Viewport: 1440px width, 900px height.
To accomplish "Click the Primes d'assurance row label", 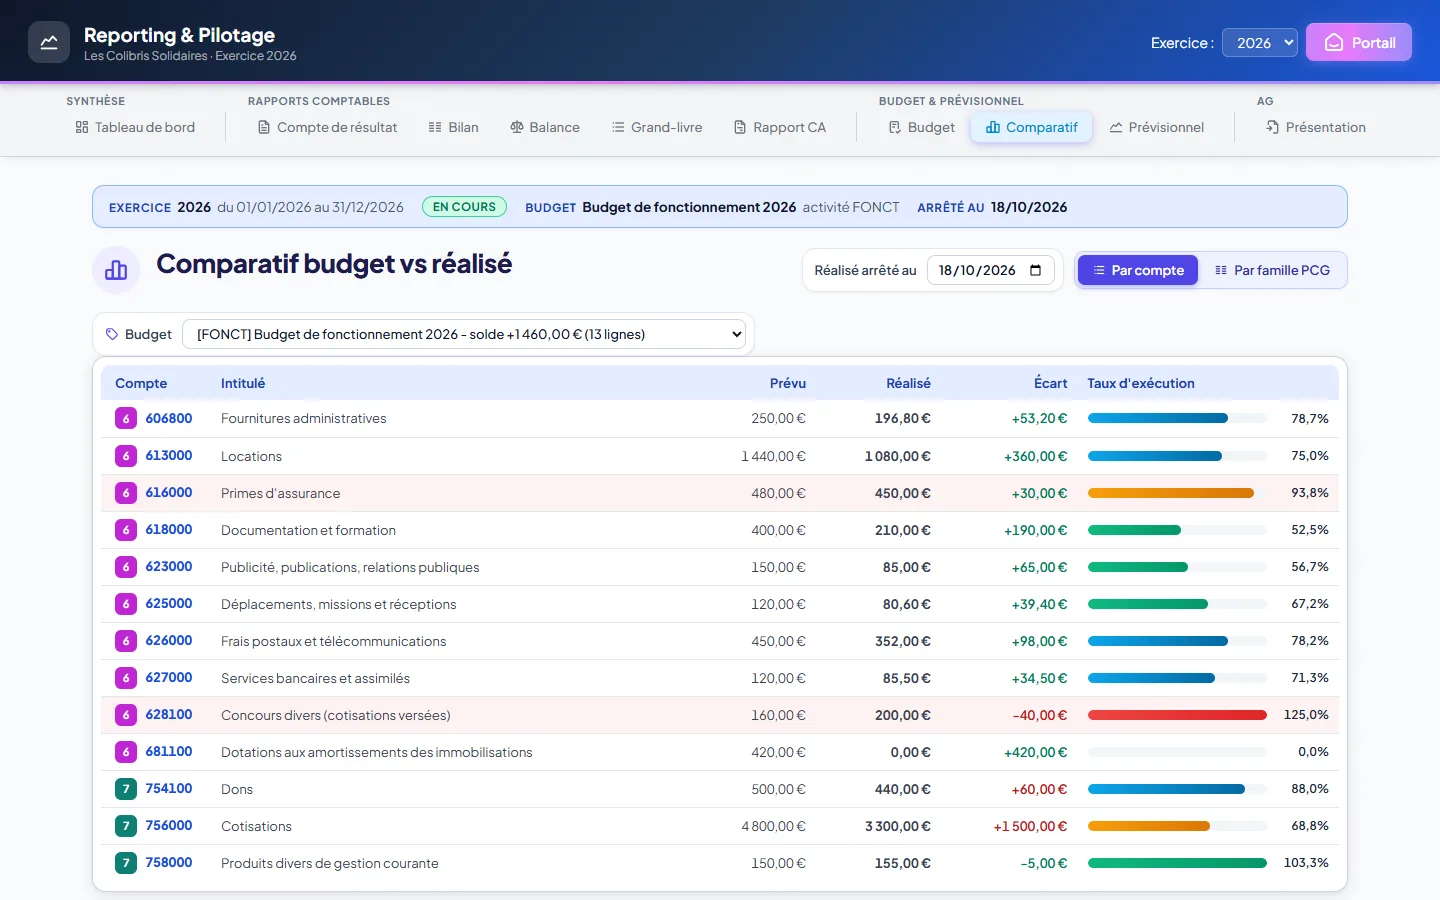I will point(280,493).
